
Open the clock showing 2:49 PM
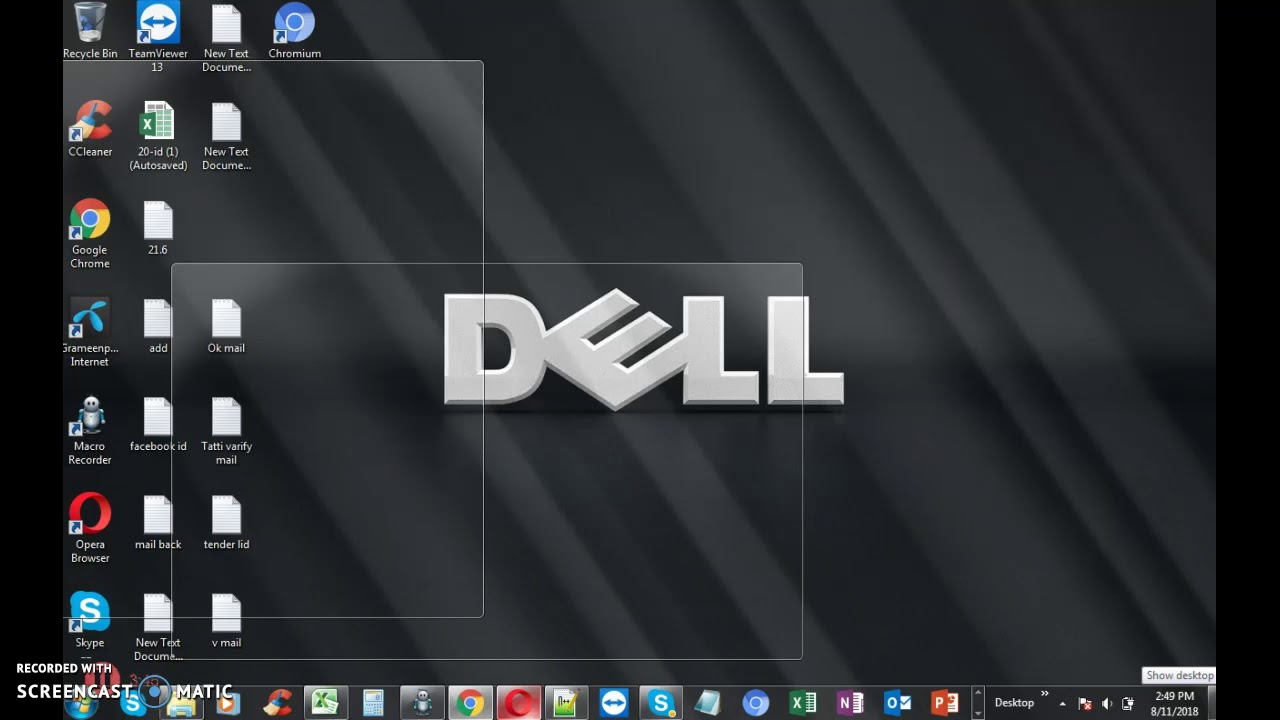(x=1174, y=704)
